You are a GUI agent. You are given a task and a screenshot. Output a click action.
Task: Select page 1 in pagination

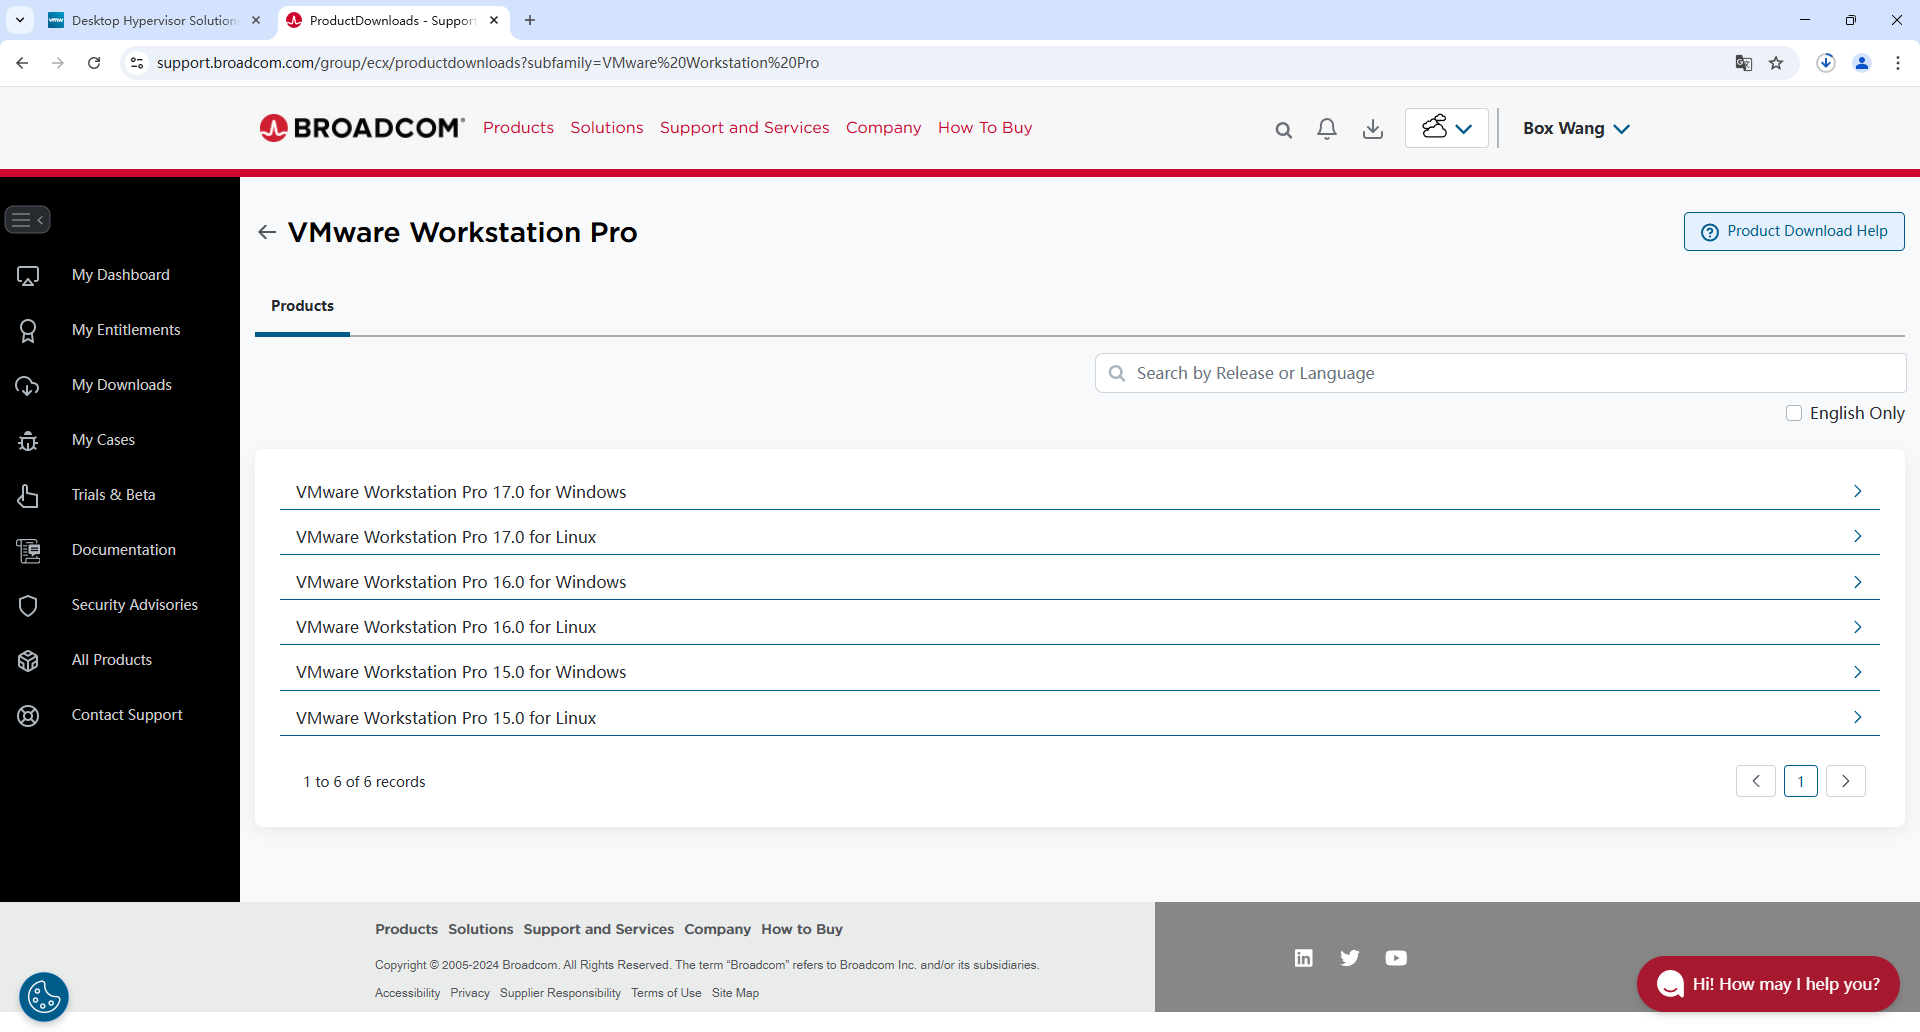pos(1801,781)
